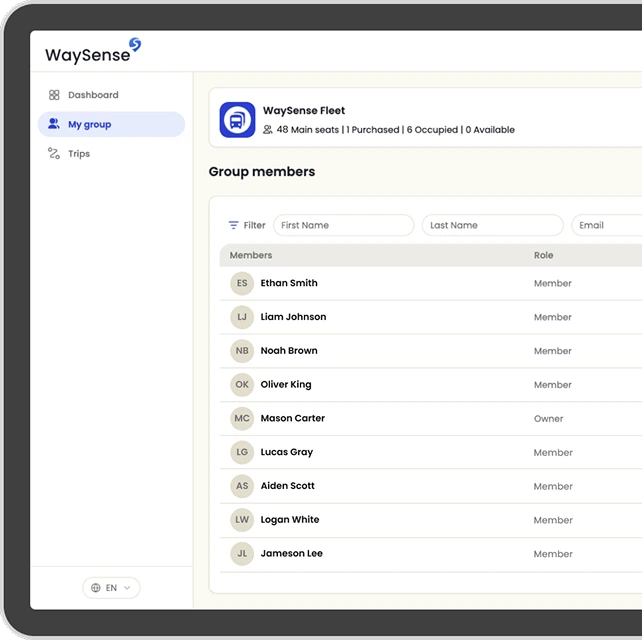The width and height of the screenshot is (642, 640).
Task: Click the seats people icon
Action: 268,130
